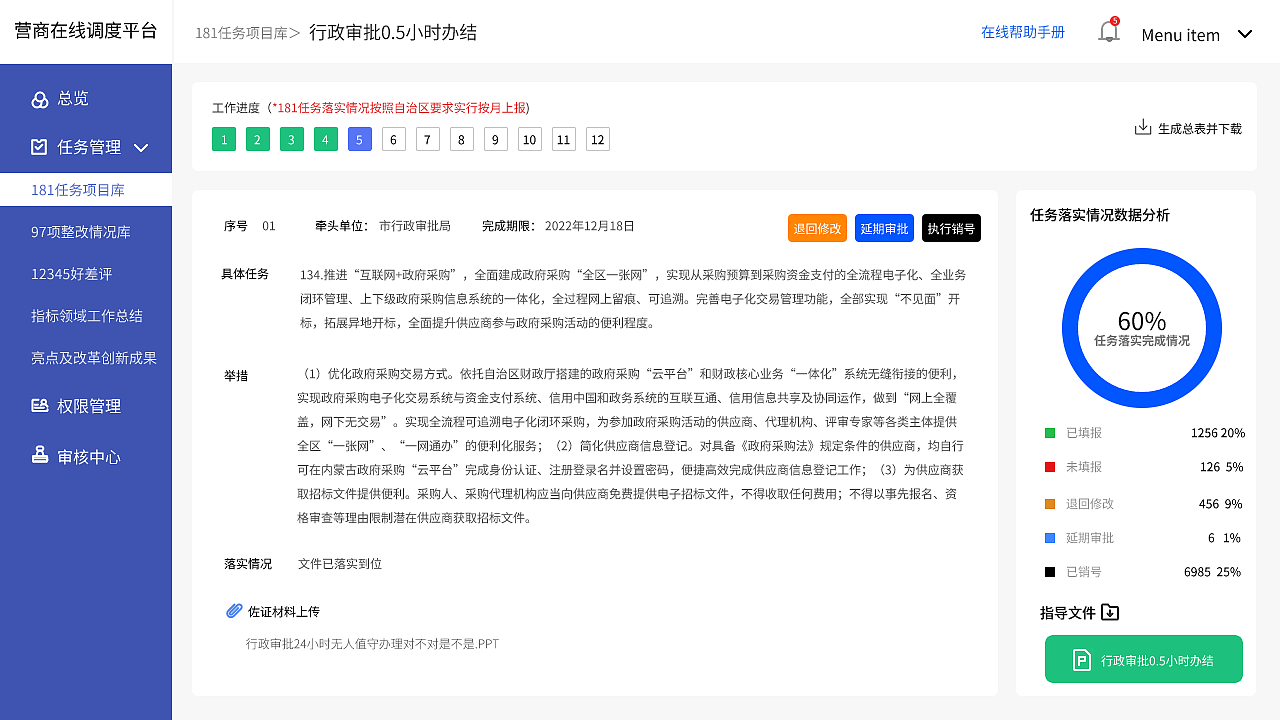Click the green 已填报 legend swatch
The width and height of the screenshot is (1280, 720).
1050,433
